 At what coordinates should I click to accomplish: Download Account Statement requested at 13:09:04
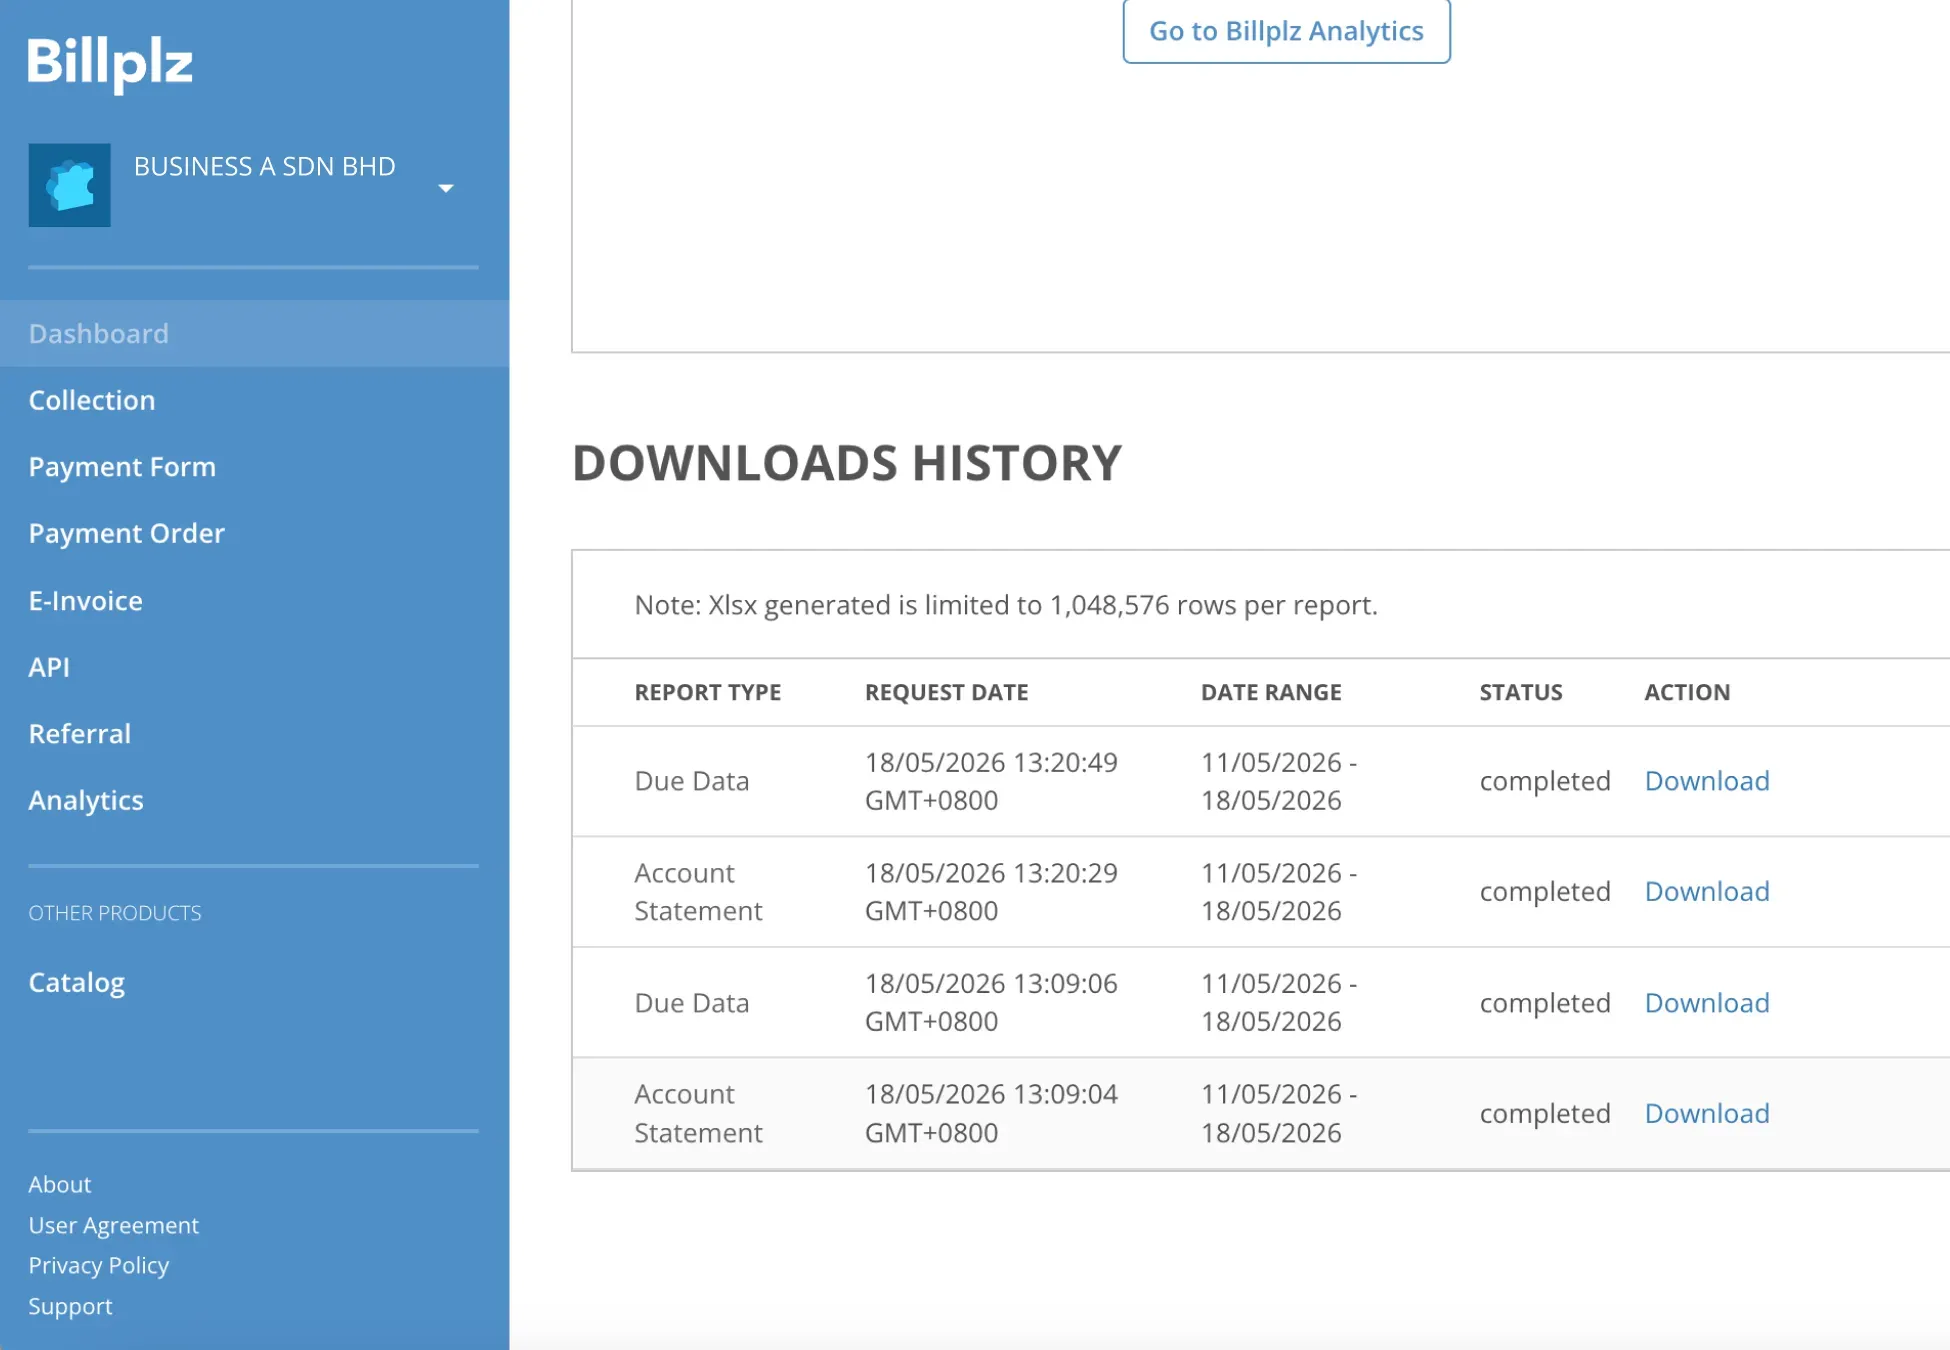click(x=1707, y=1113)
